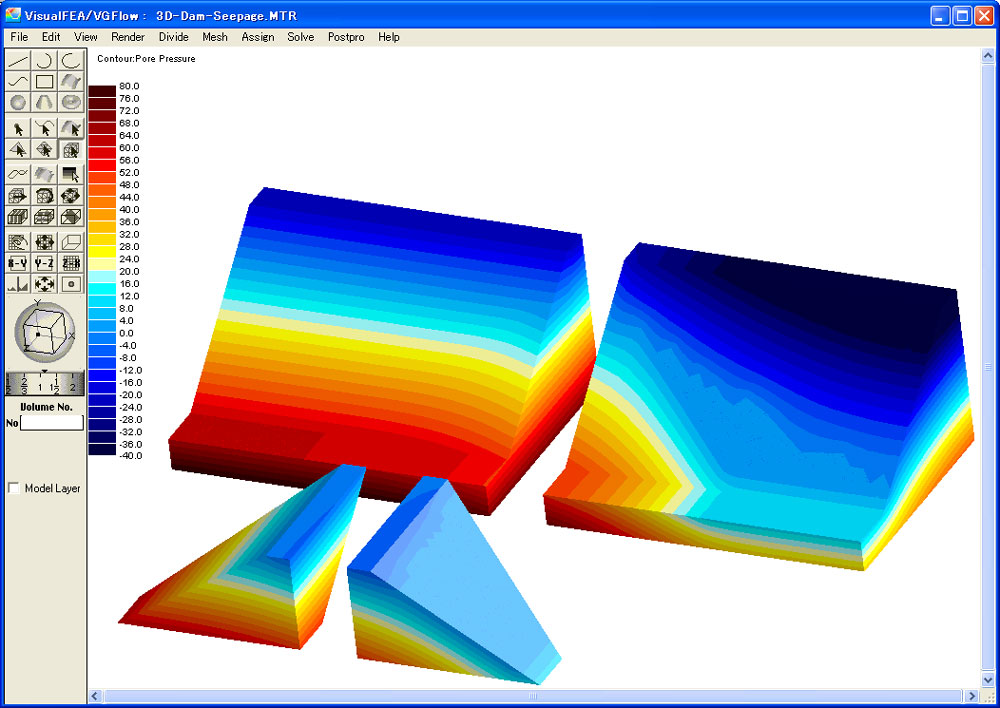Click the dark maroon 80.0 legend swatch
This screenshot has width=1000, height=708.
coord(102,90)
